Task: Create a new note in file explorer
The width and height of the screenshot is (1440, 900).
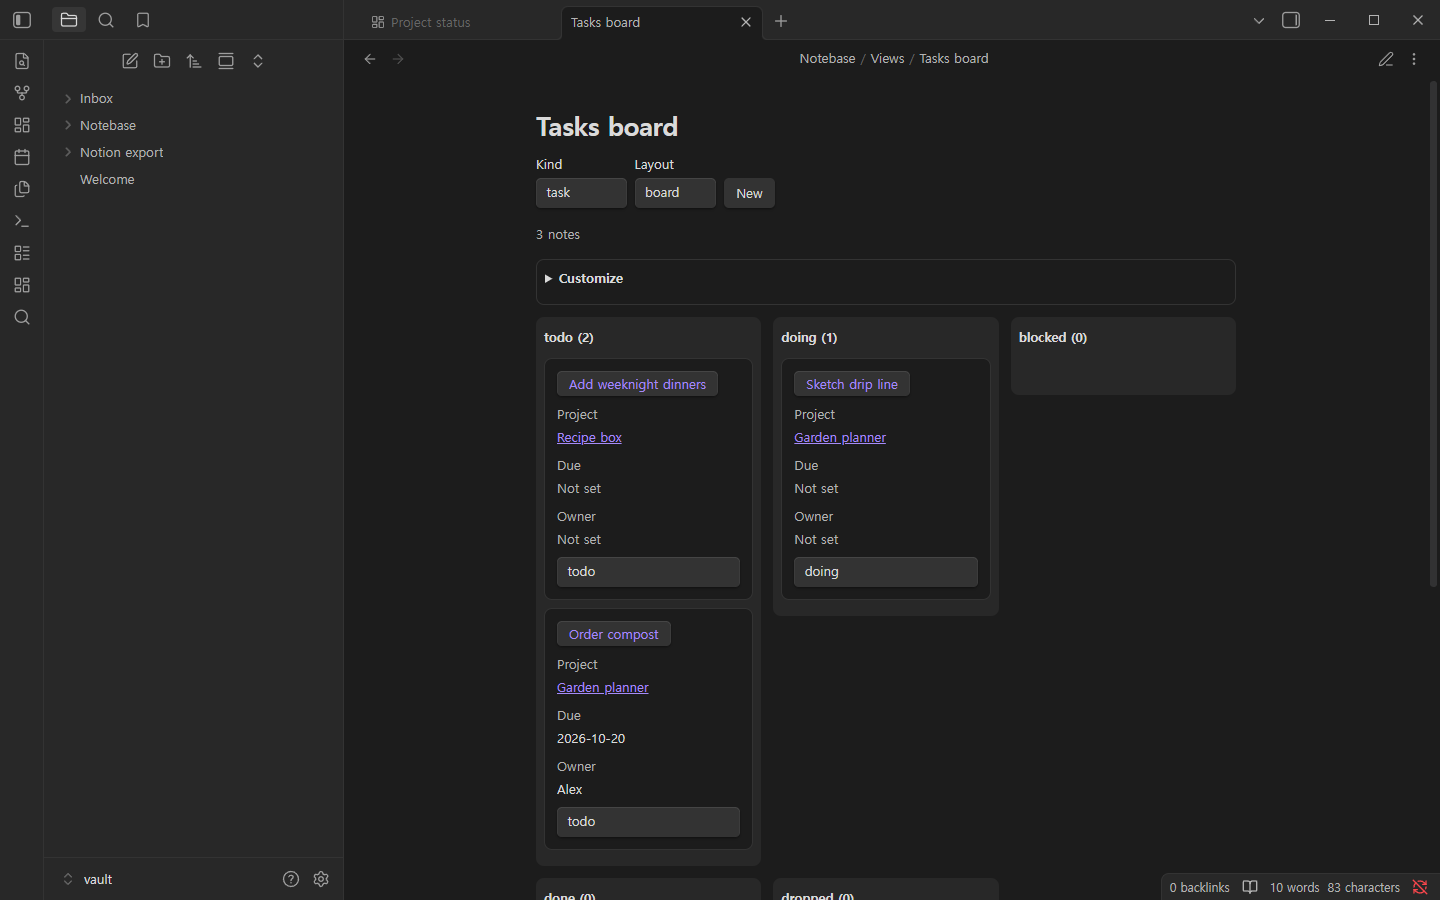Action: (130, 61)
